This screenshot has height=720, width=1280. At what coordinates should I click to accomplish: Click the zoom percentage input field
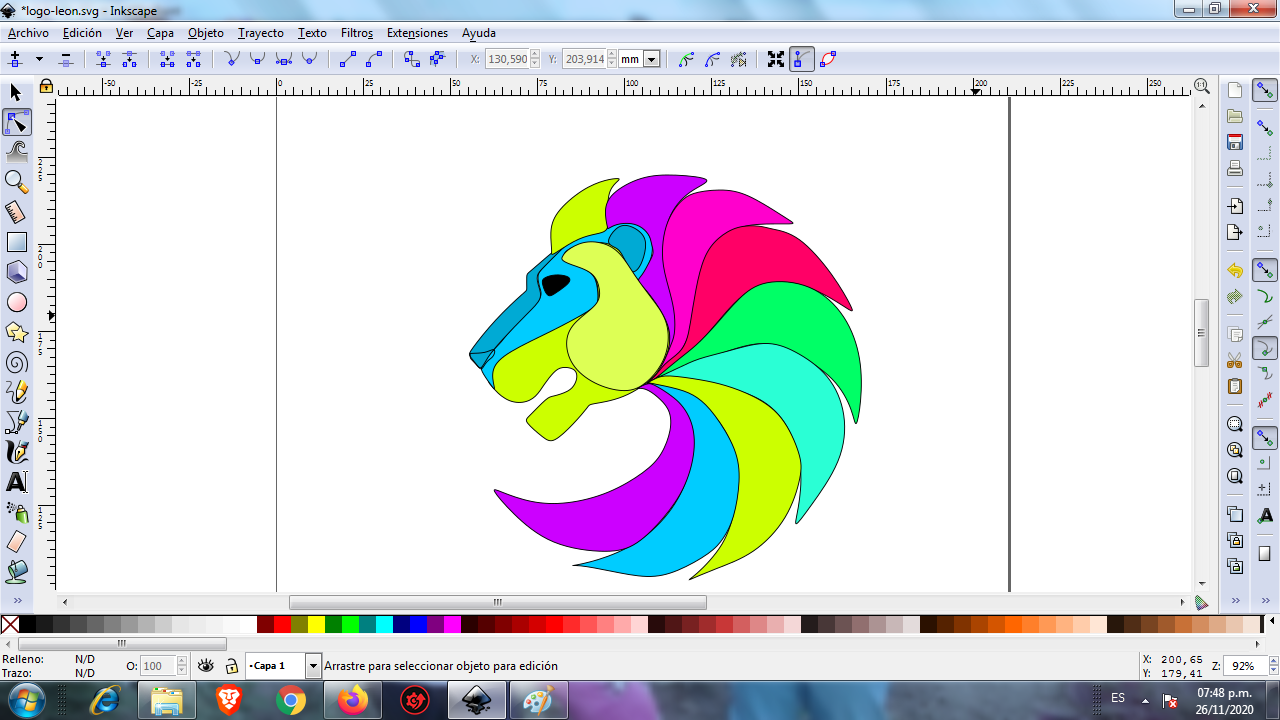coord(1243,665)
